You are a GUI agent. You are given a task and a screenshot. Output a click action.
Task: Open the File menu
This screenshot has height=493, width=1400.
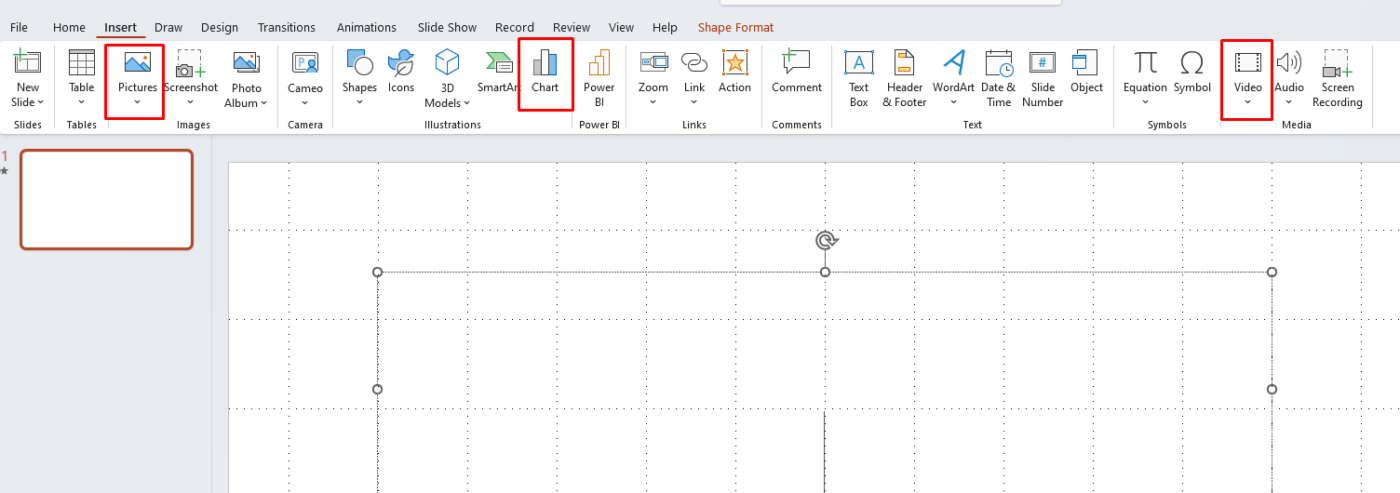[19, 28]
